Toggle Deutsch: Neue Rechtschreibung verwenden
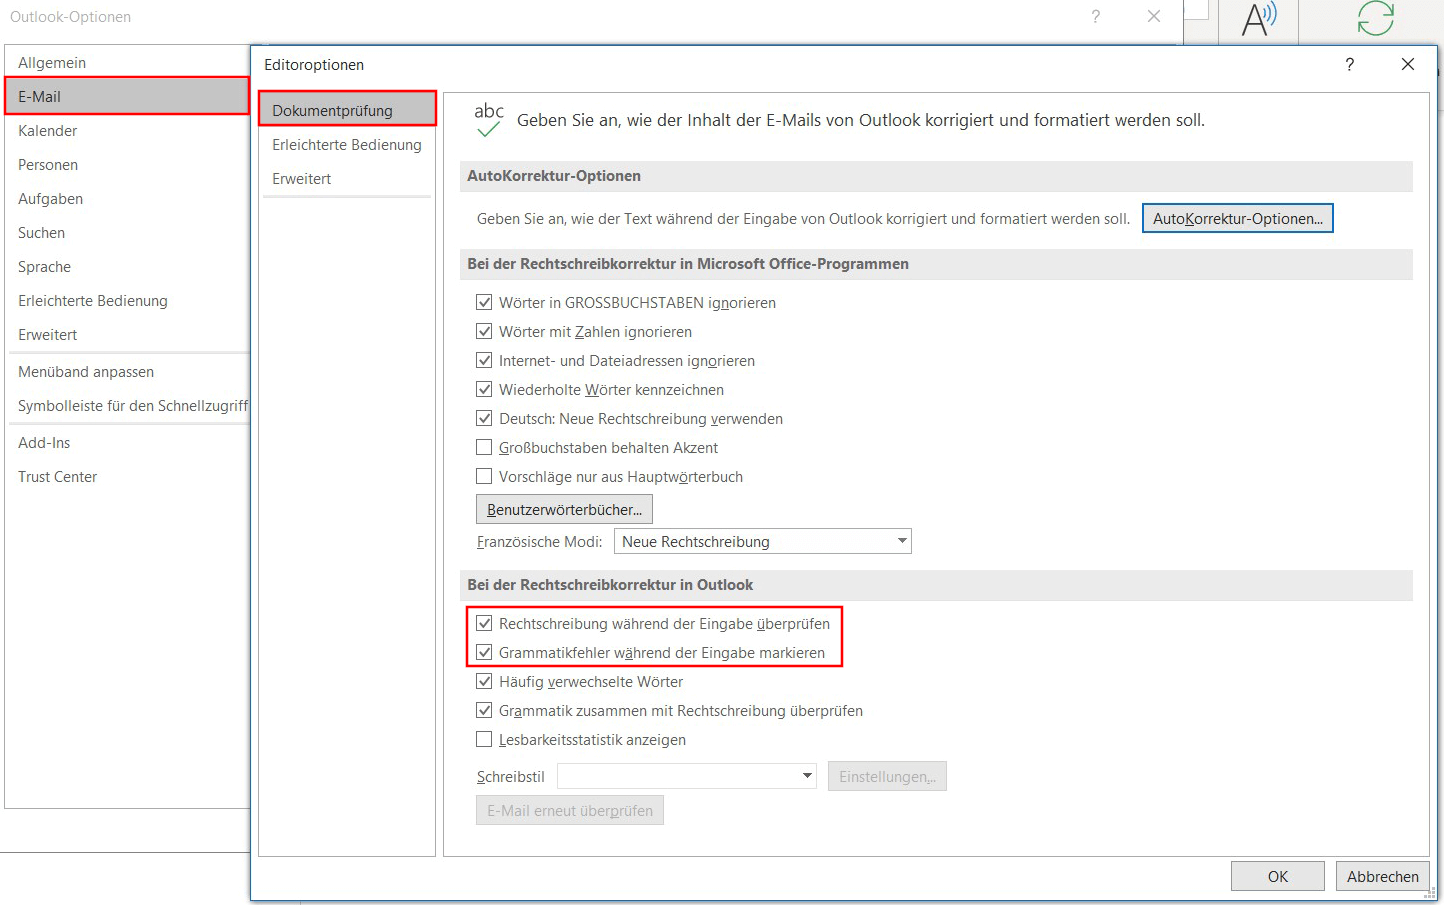The width and height of the screenshot is (1444, 905). 484,418
